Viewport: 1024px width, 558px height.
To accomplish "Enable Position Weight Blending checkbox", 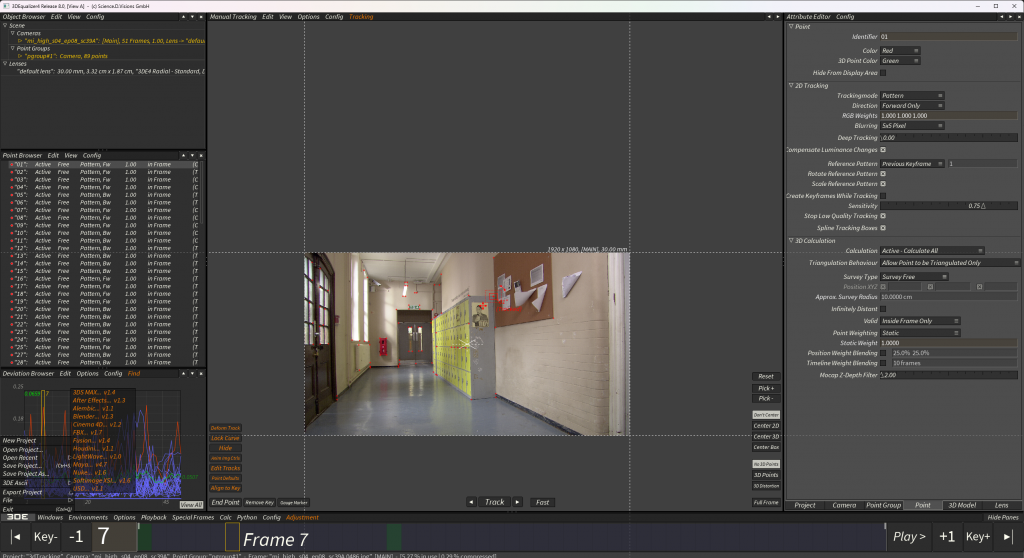I will point(883,353).
